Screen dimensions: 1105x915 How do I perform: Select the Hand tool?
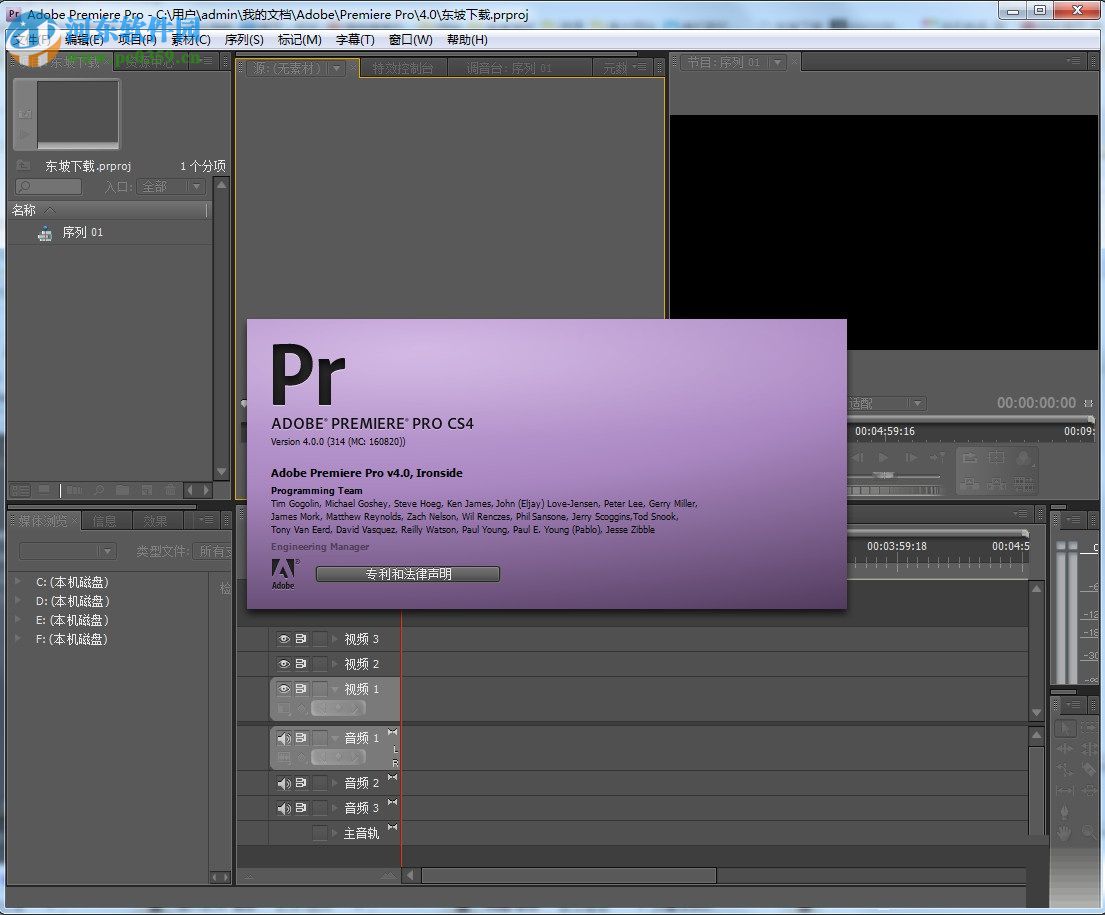pos(1065,829)
